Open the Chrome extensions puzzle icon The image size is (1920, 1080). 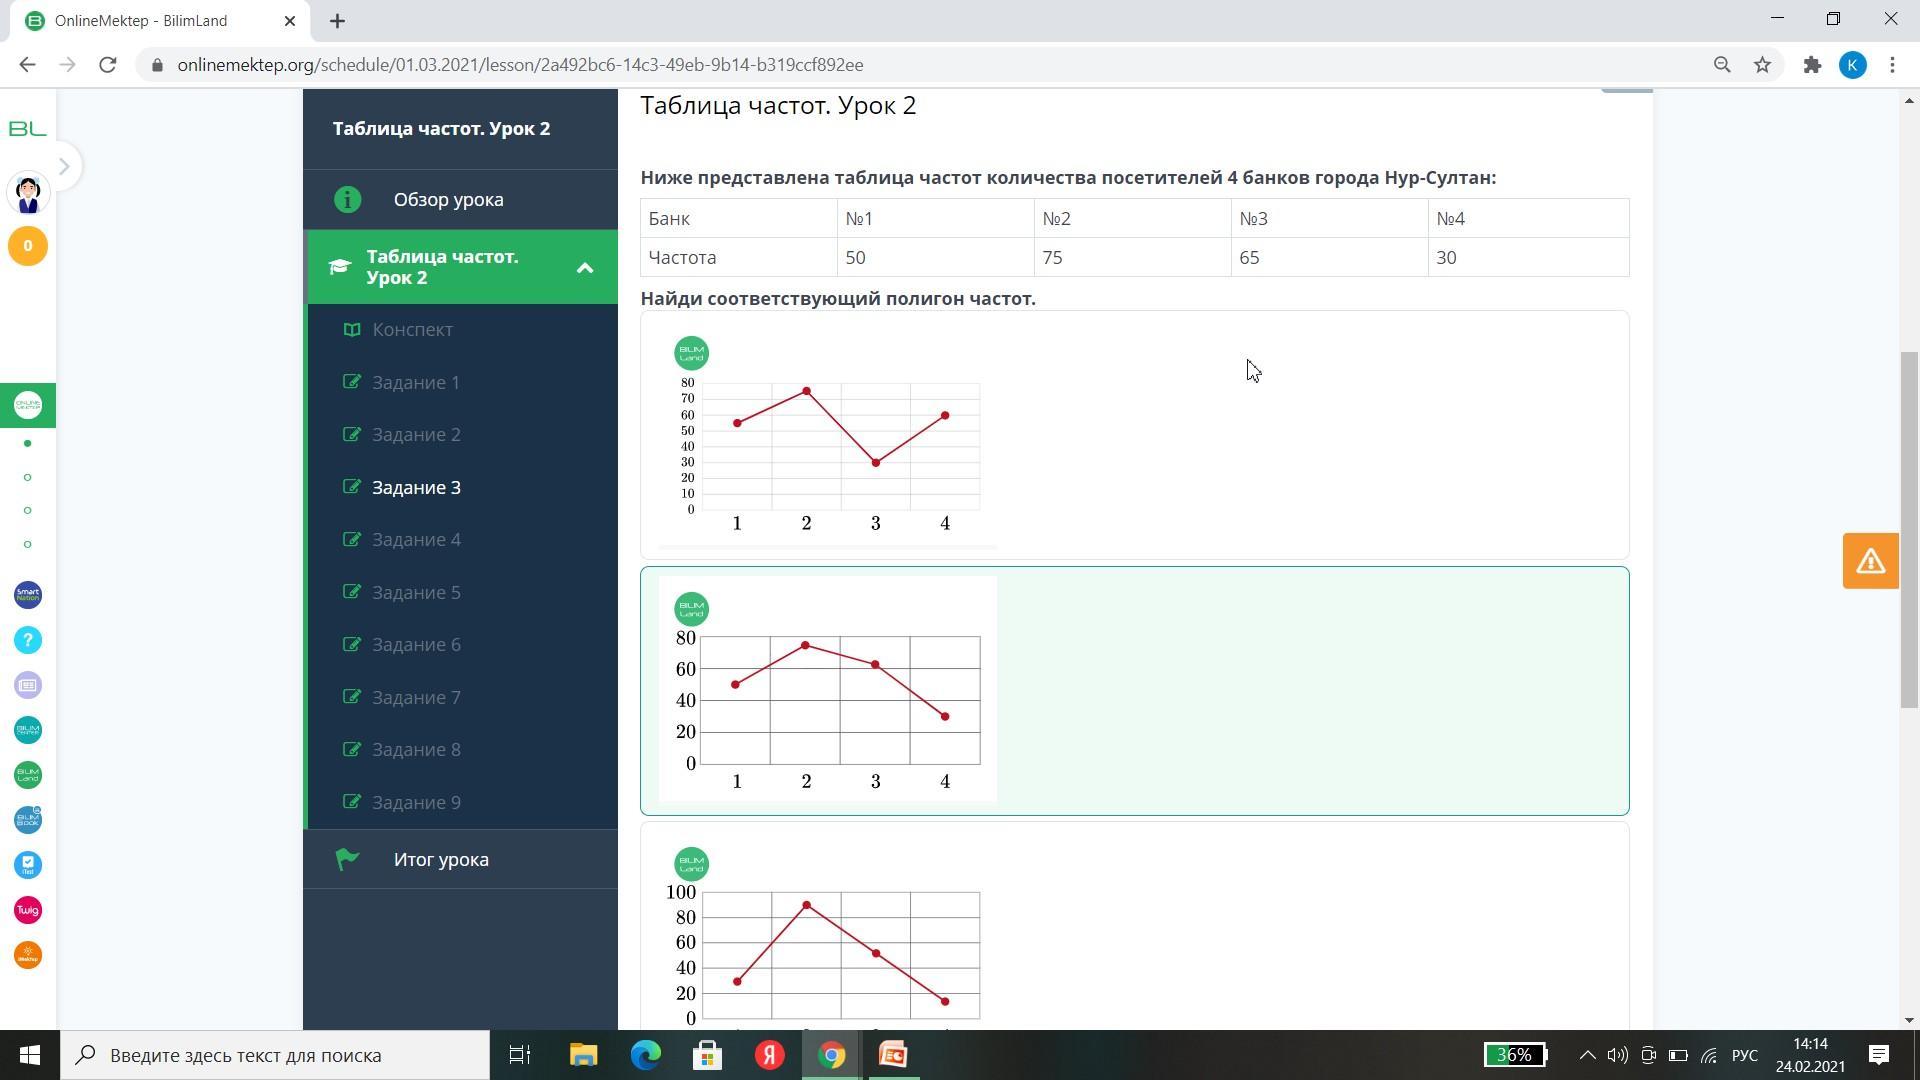(x=1812, y=65)
